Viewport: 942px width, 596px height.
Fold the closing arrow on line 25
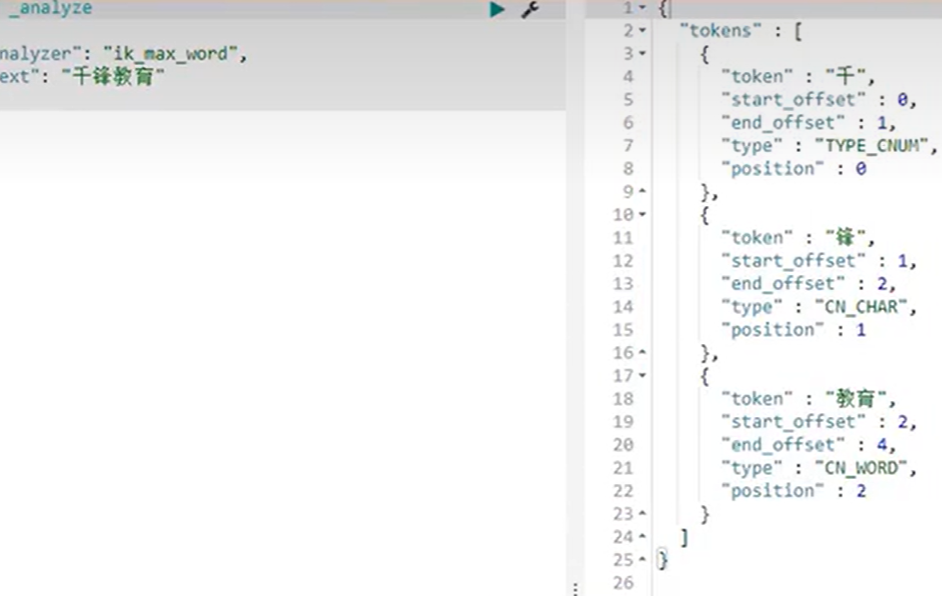click(x=642, y=560)
